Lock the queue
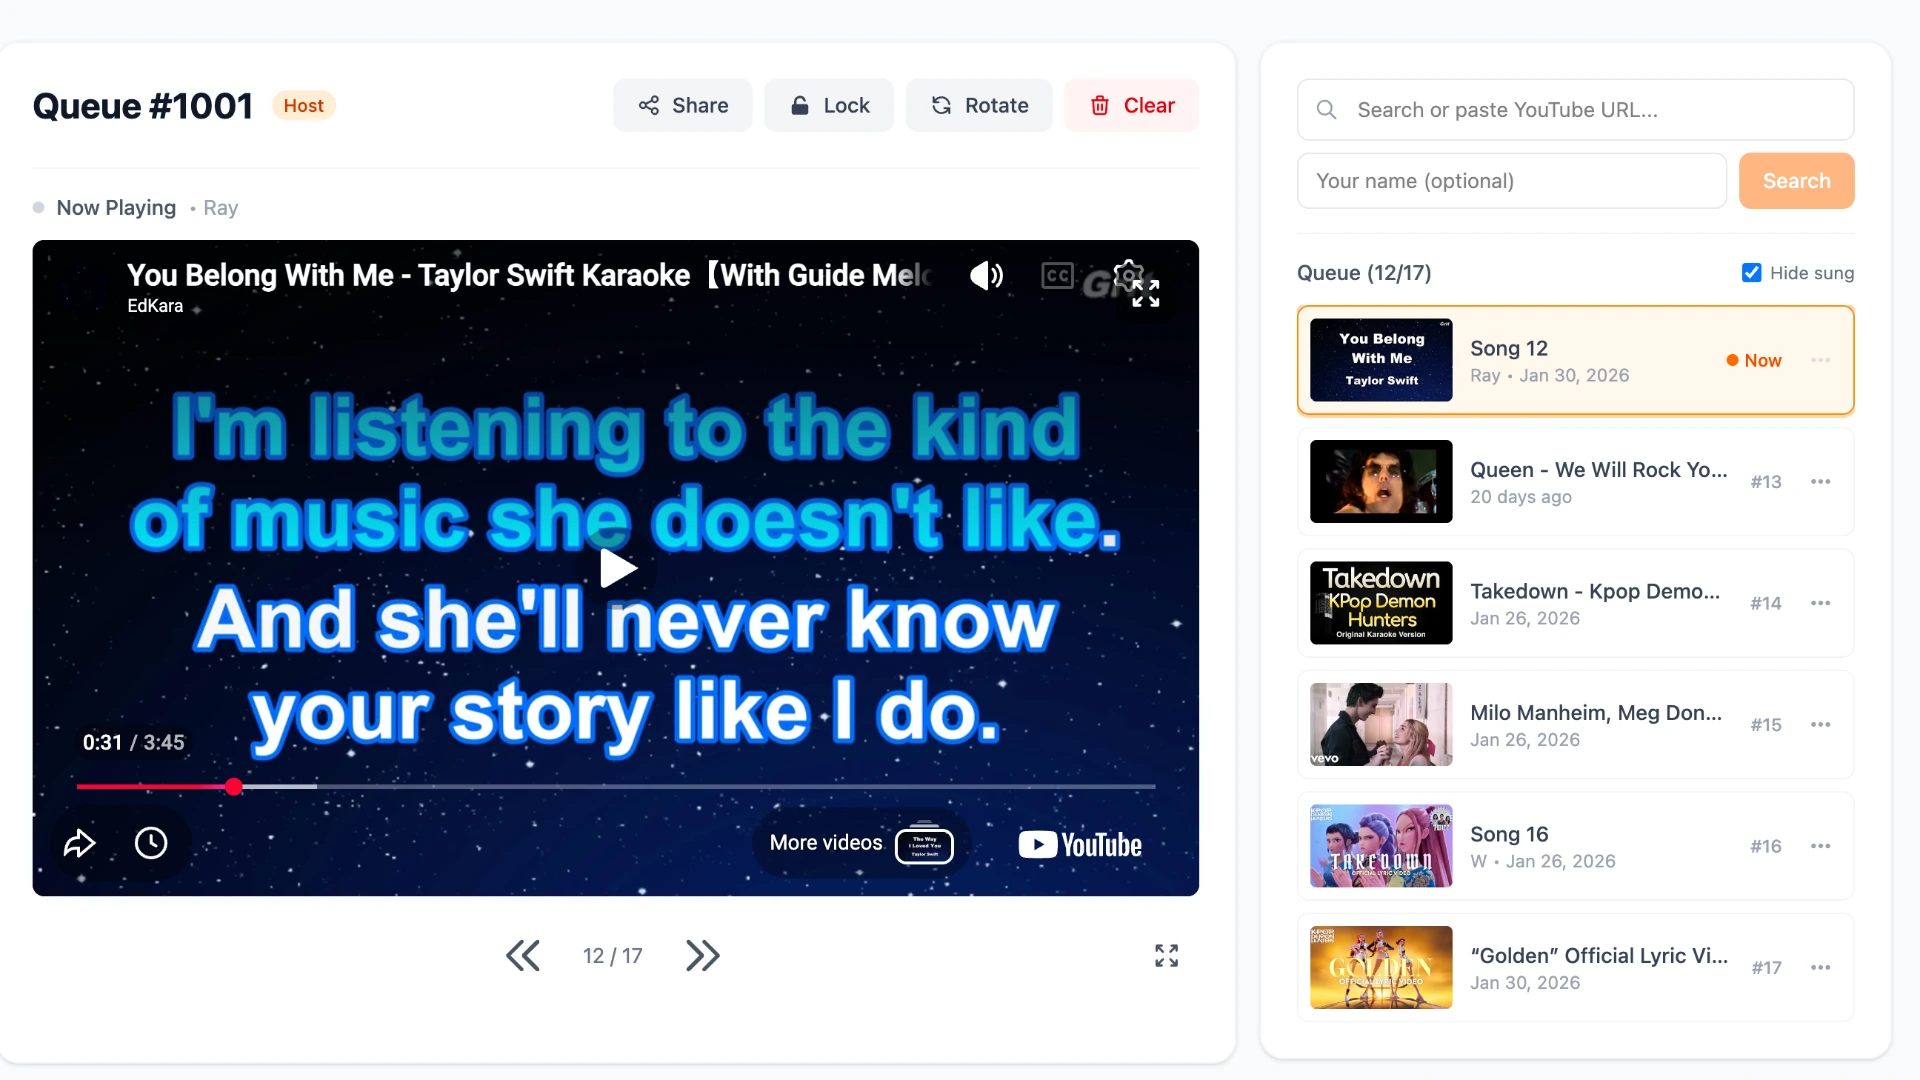Image resolution: width=1920 pixels, height=1080 pixels. 829,105
